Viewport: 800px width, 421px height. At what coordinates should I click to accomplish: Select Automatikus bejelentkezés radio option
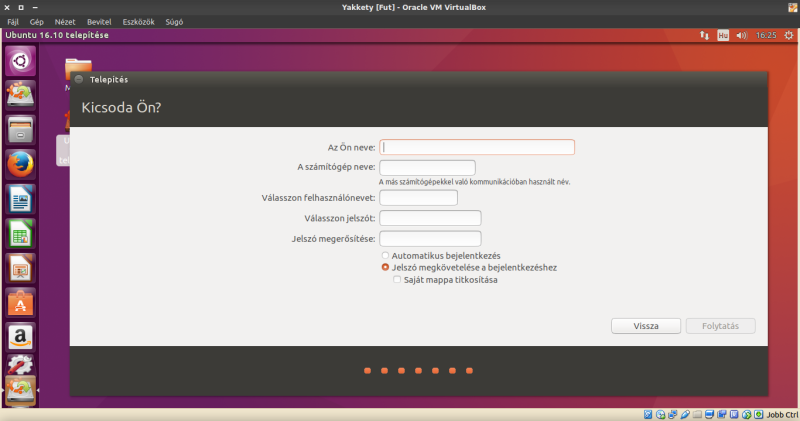[386, 256]
